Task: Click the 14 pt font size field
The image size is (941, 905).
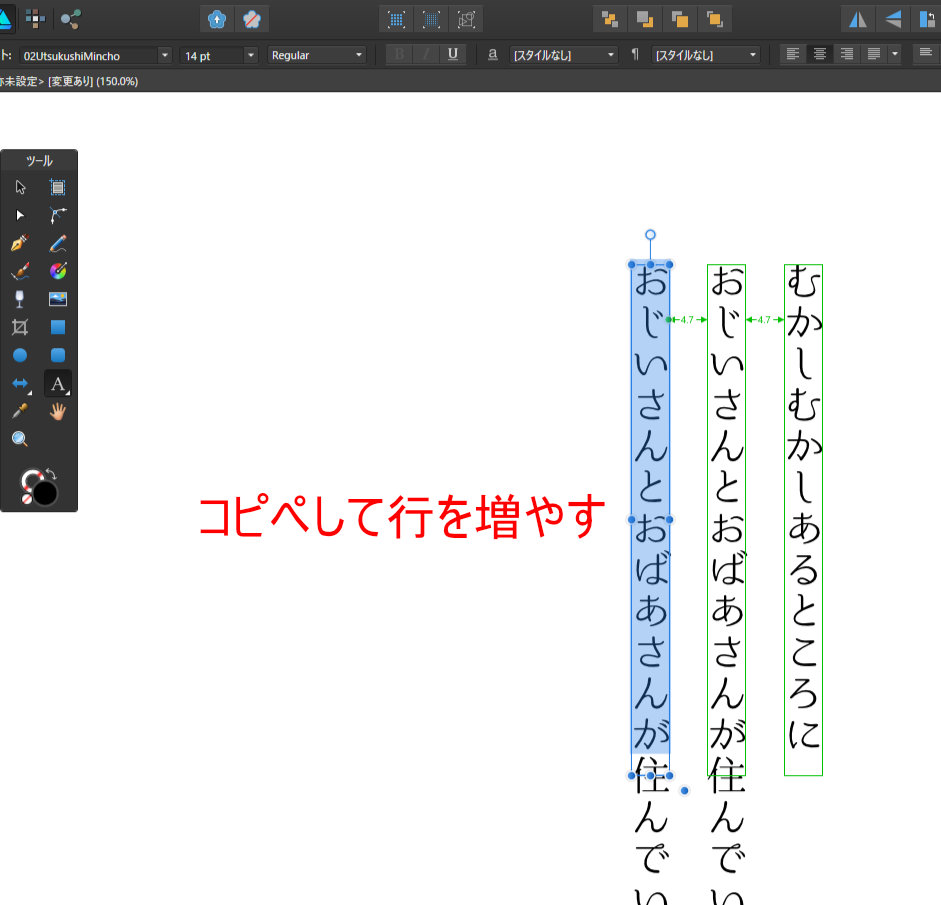Action: coord(212,56)
